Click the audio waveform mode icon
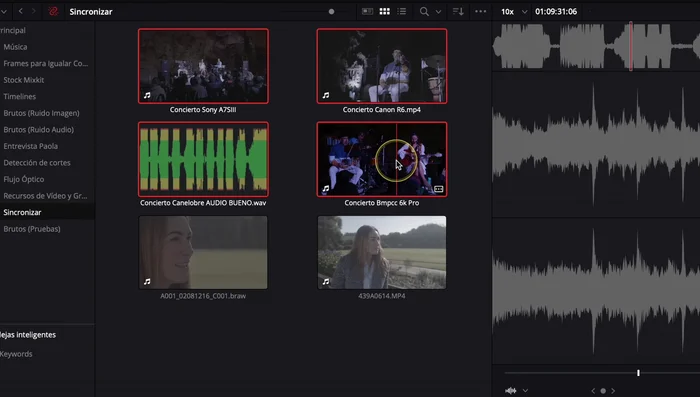This screenshot has width=700, height=397. pyautogui.click(x=511, y=391)
